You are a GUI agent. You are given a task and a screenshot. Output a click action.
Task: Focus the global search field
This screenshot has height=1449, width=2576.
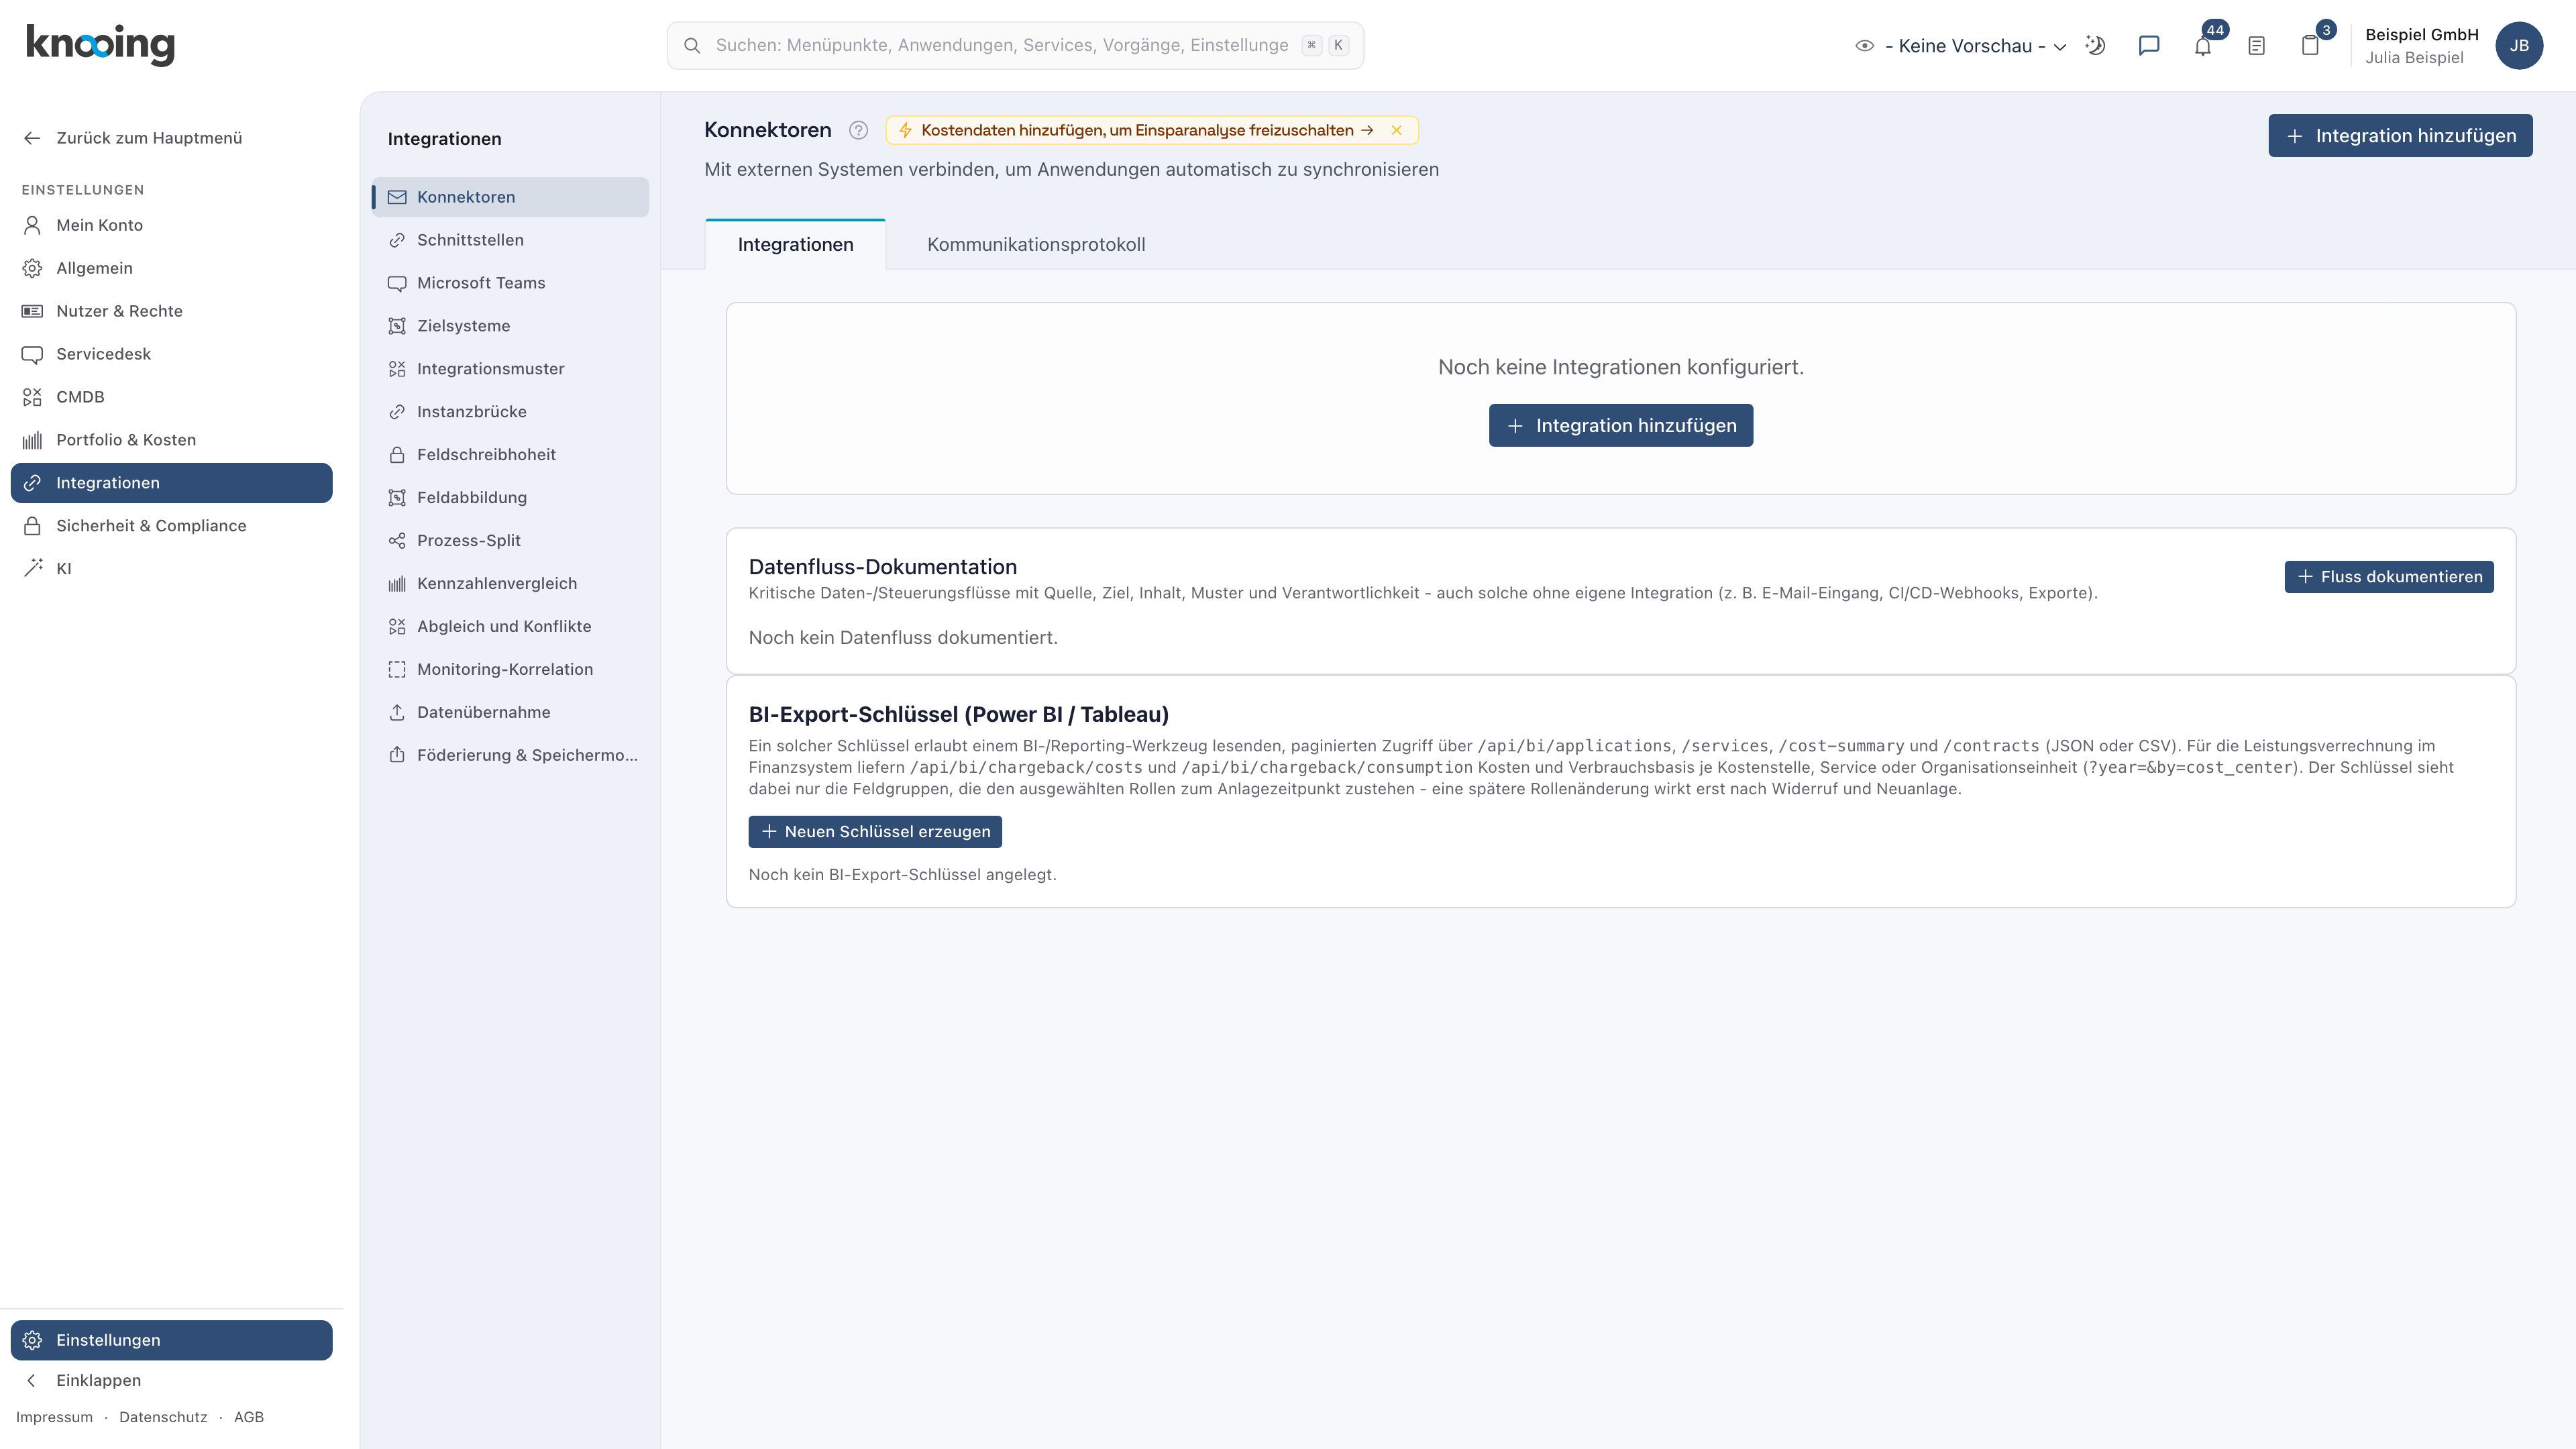click(1014, 45)
